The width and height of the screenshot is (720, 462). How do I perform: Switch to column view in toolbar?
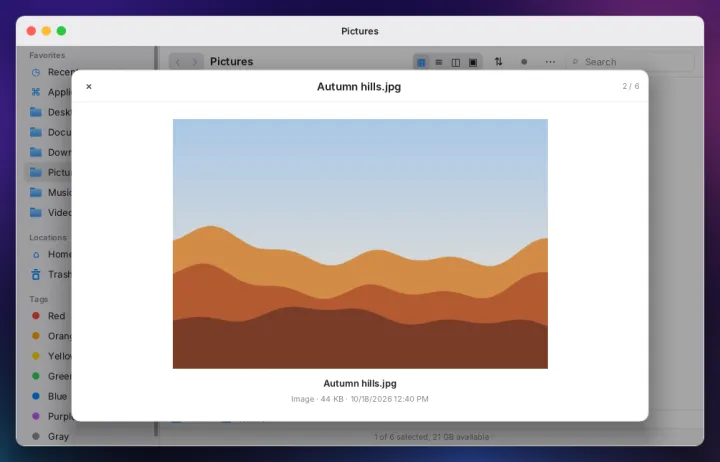click(x=456, y=62)
